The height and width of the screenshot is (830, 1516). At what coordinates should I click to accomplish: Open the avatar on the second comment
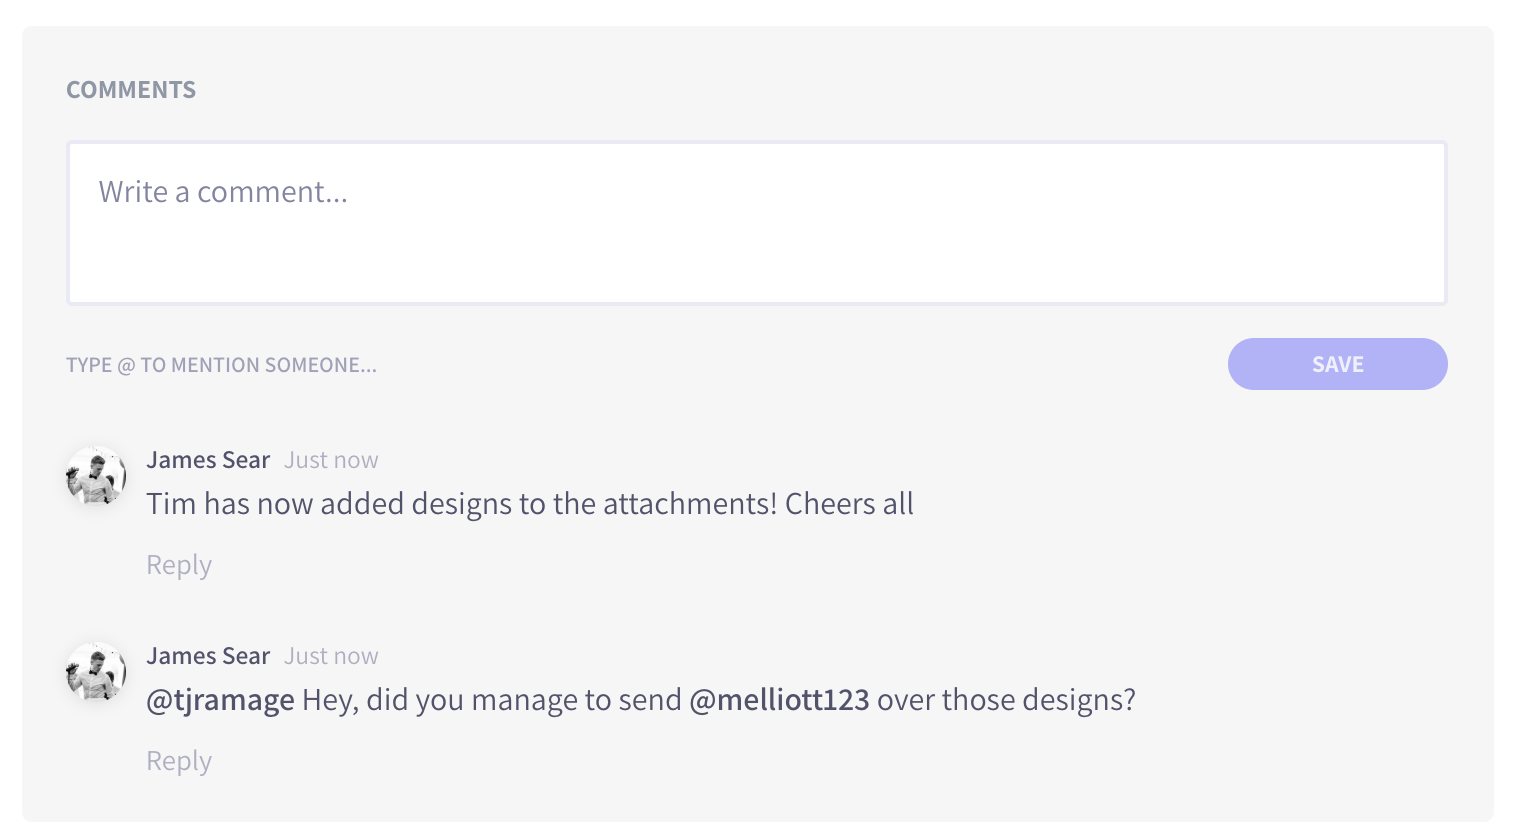pos(96,672)
